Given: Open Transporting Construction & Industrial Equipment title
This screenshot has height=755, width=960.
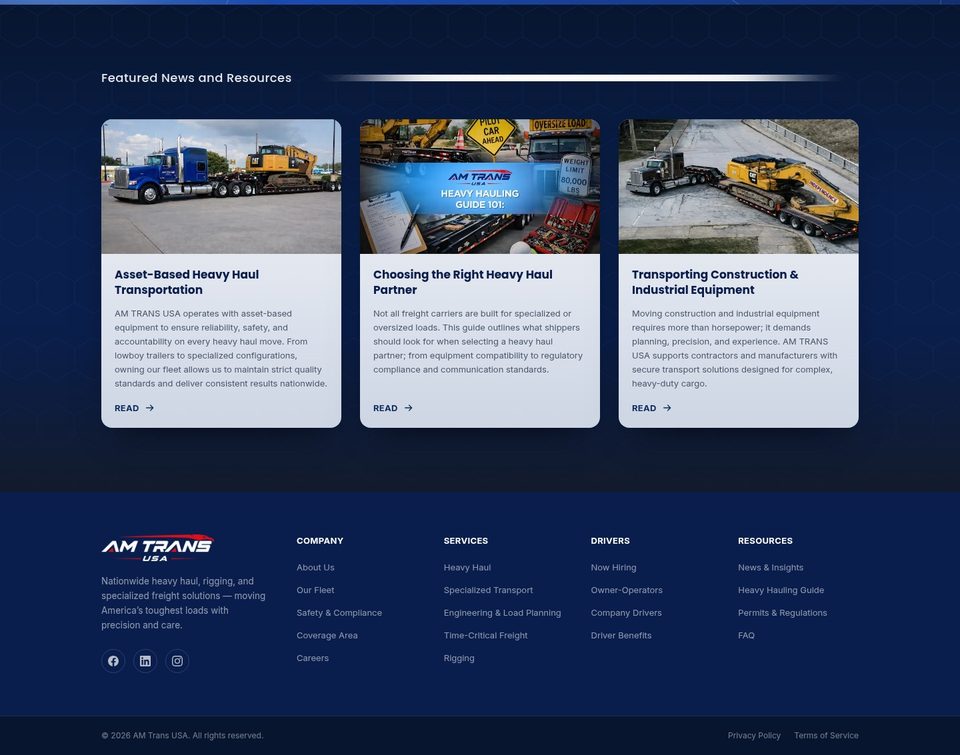Looking at the screenshot, I should tap(715, 282).
